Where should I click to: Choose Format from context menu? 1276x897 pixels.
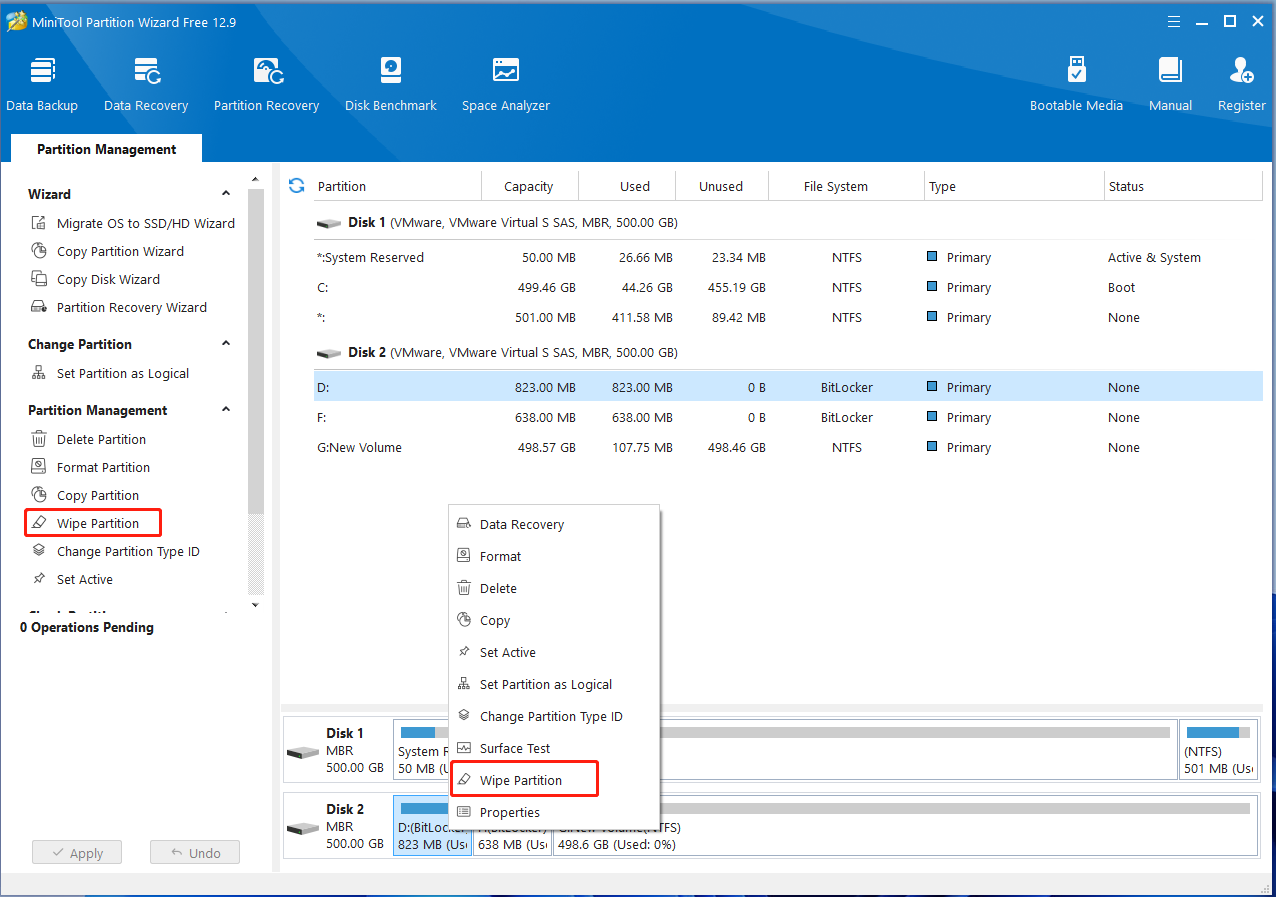pyautogui.click(x=554, y=556)
